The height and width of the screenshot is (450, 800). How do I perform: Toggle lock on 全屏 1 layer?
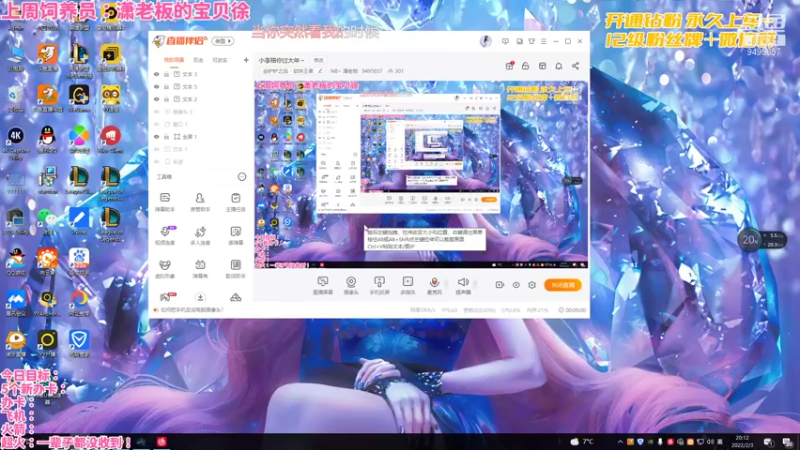click(166, 137)
